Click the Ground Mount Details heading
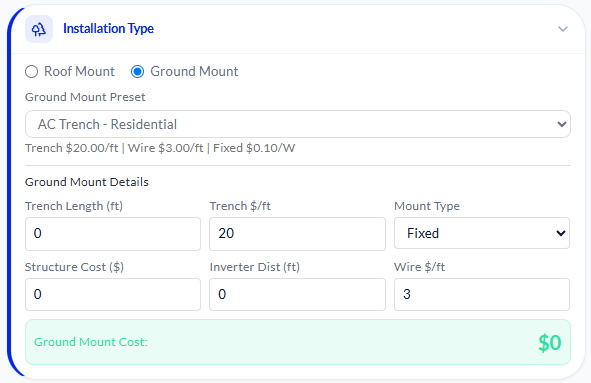The height and width of the screenshot is (383, 591). [x=87, y=182]
